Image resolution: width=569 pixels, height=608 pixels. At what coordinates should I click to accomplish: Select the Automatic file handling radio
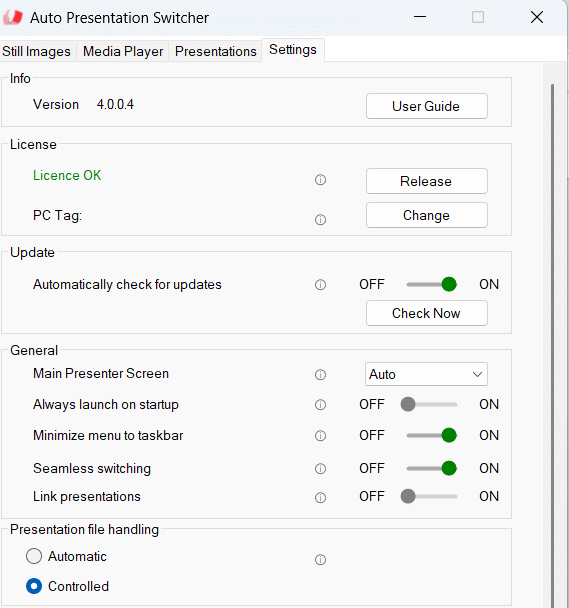coord(34,556)
